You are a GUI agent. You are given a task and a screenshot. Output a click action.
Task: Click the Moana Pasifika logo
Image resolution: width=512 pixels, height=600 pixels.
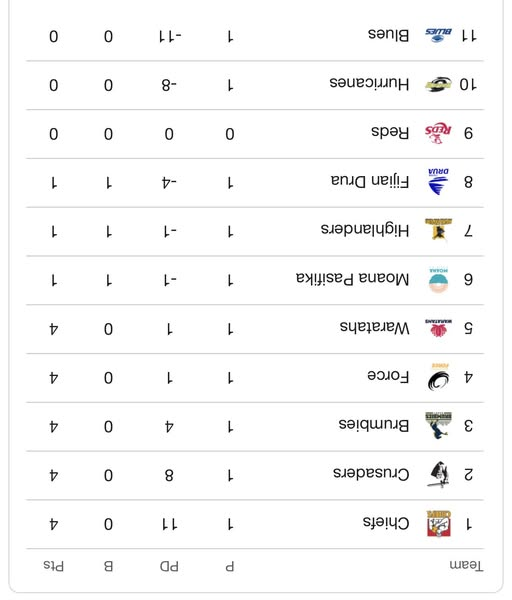[439, 280]
